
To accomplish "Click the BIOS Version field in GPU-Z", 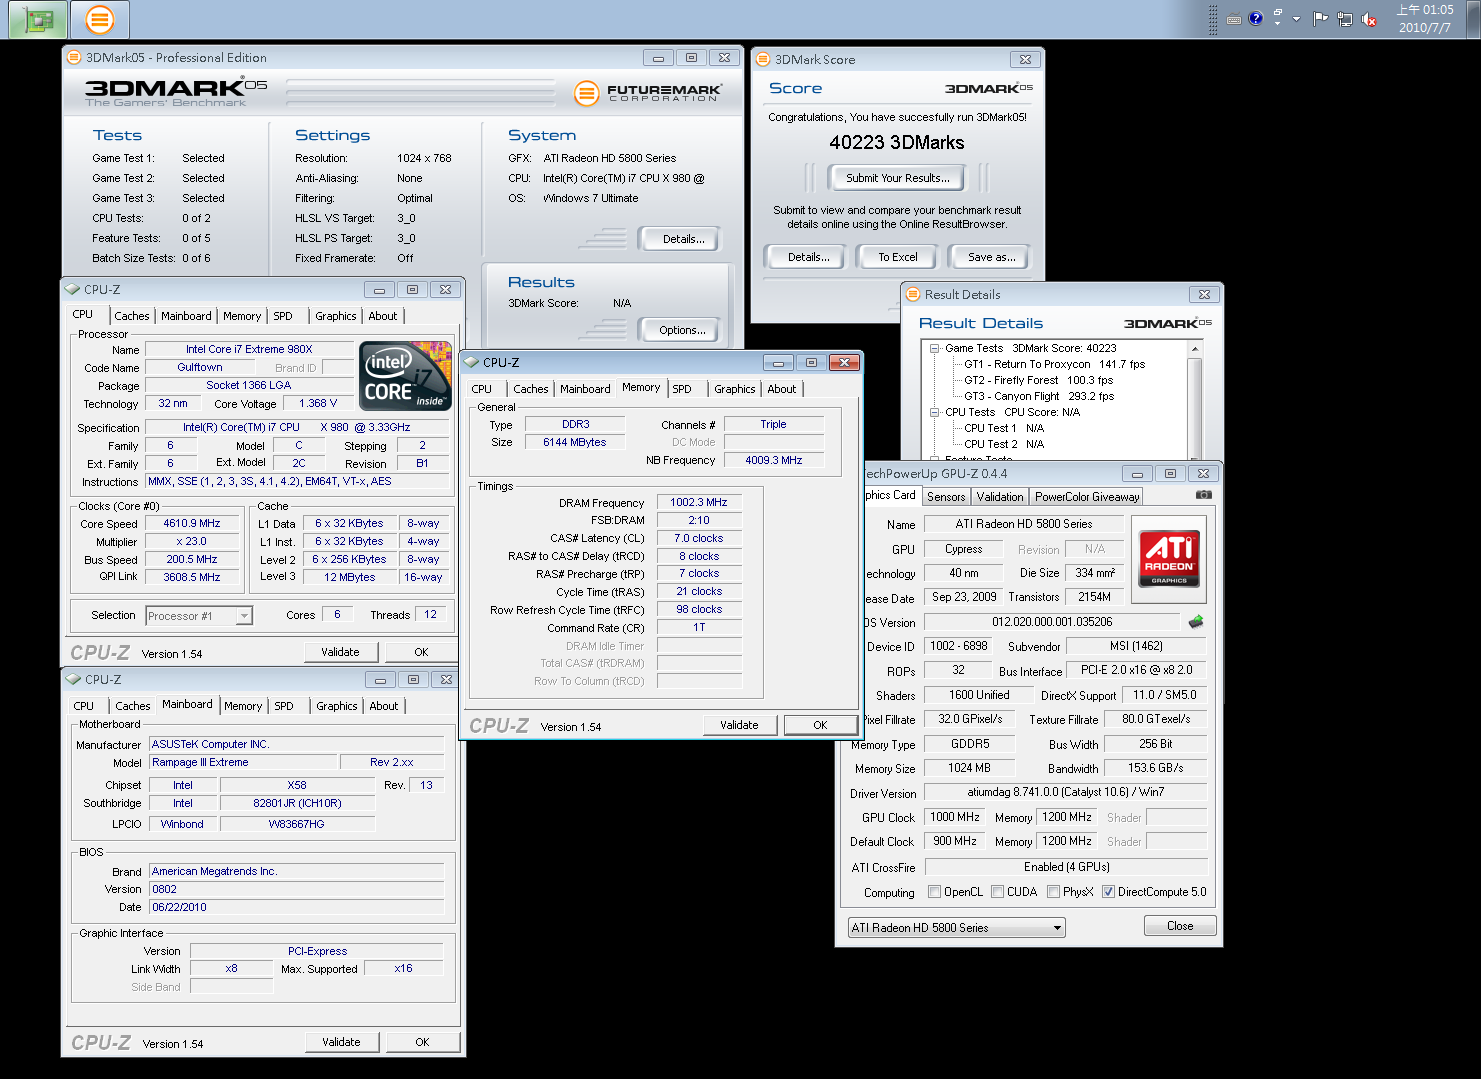I will click(1051, 622).
